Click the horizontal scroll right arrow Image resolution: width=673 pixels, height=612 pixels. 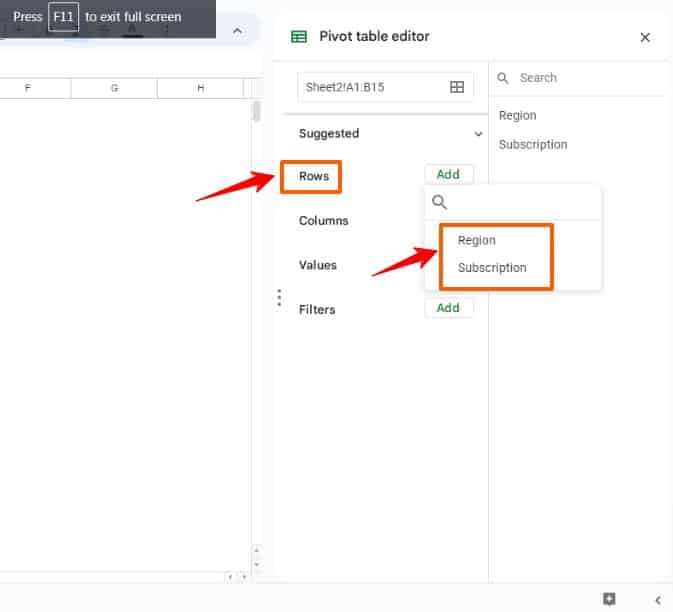pyautogui.click(x=244, y=577)
